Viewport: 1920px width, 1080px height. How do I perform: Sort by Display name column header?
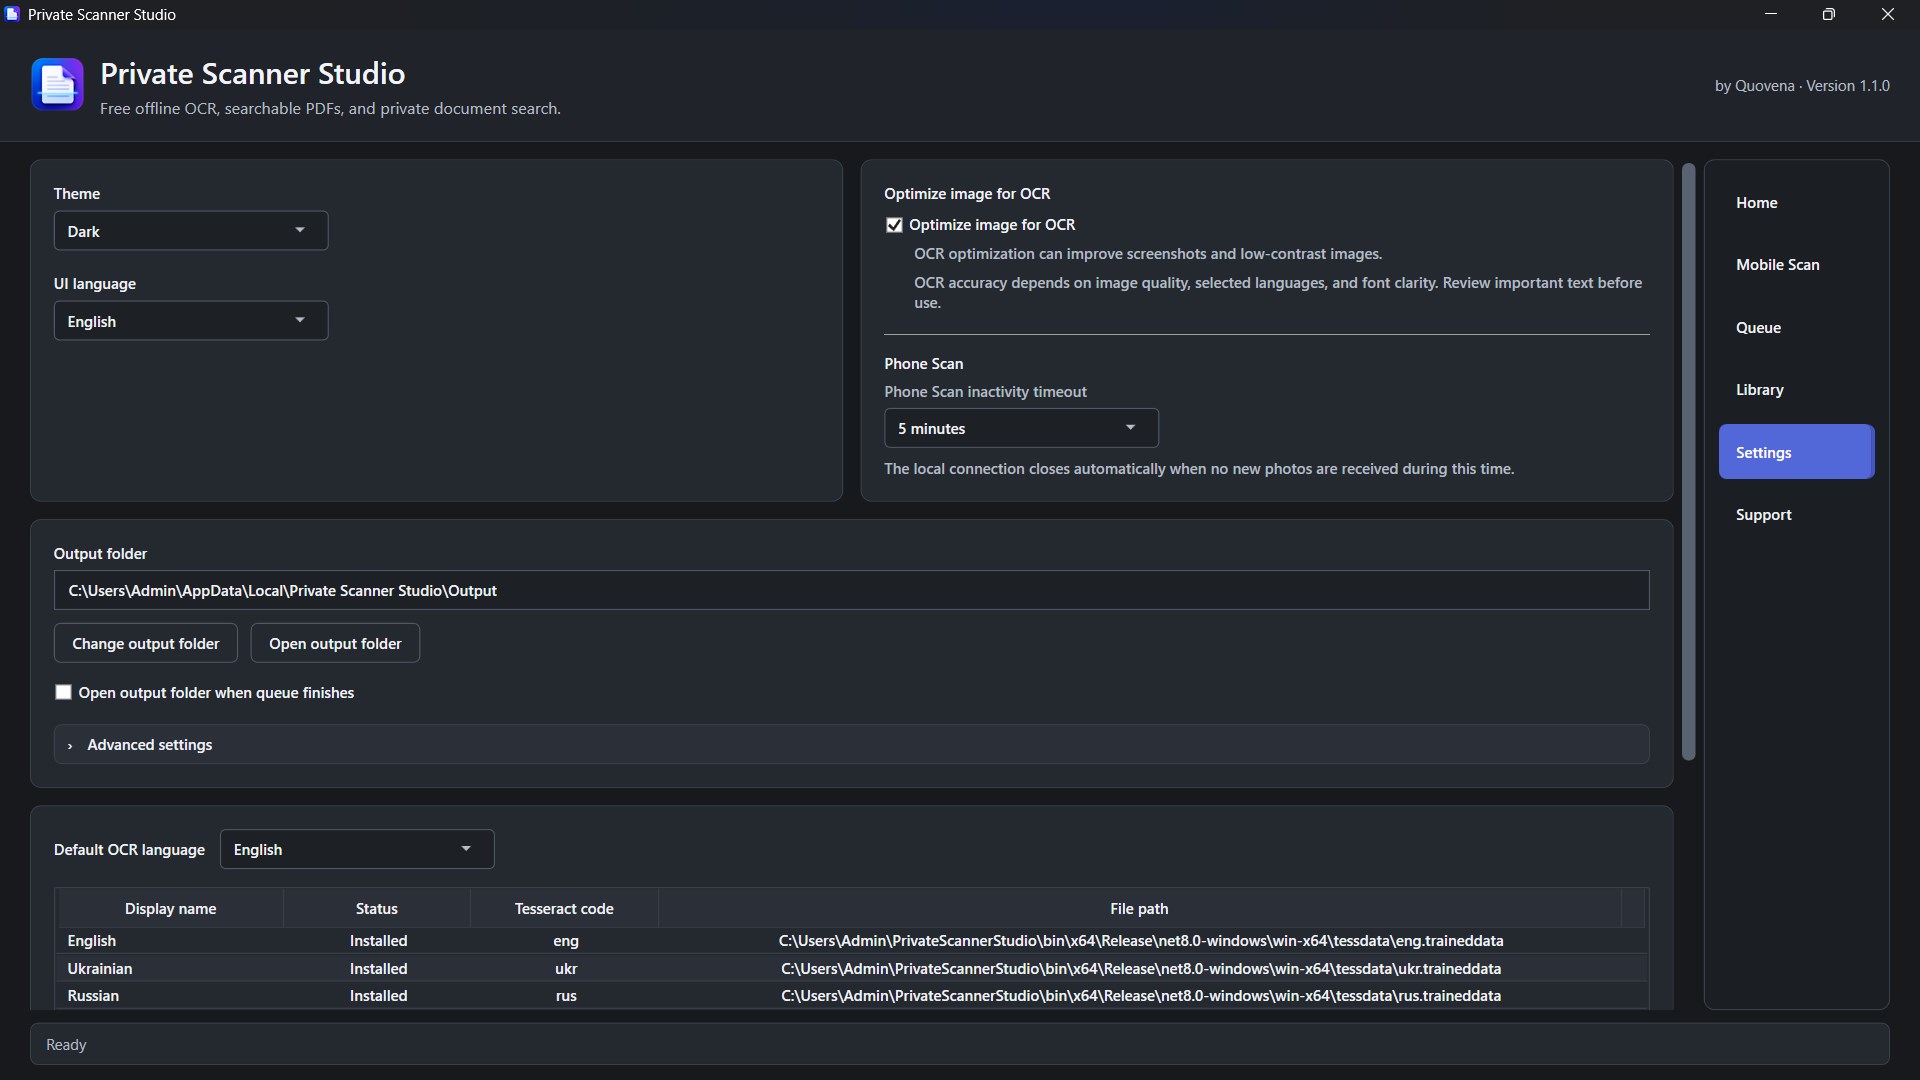tap(171, 908)
